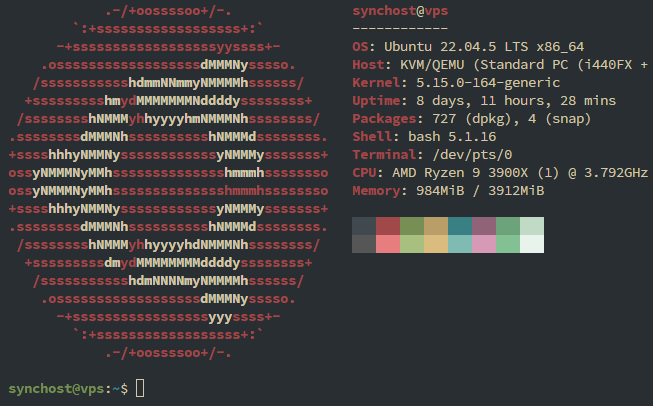Screen dimensions: 653x406
Task: Click the OS line showing Ubuntu 22.04.5
Action: click(468, 46)
